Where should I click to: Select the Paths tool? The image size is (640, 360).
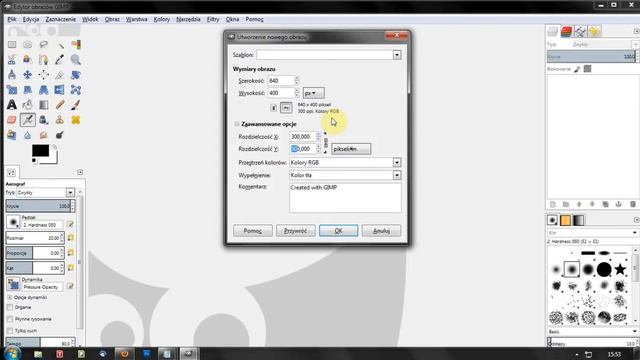[x=44, y=60]
